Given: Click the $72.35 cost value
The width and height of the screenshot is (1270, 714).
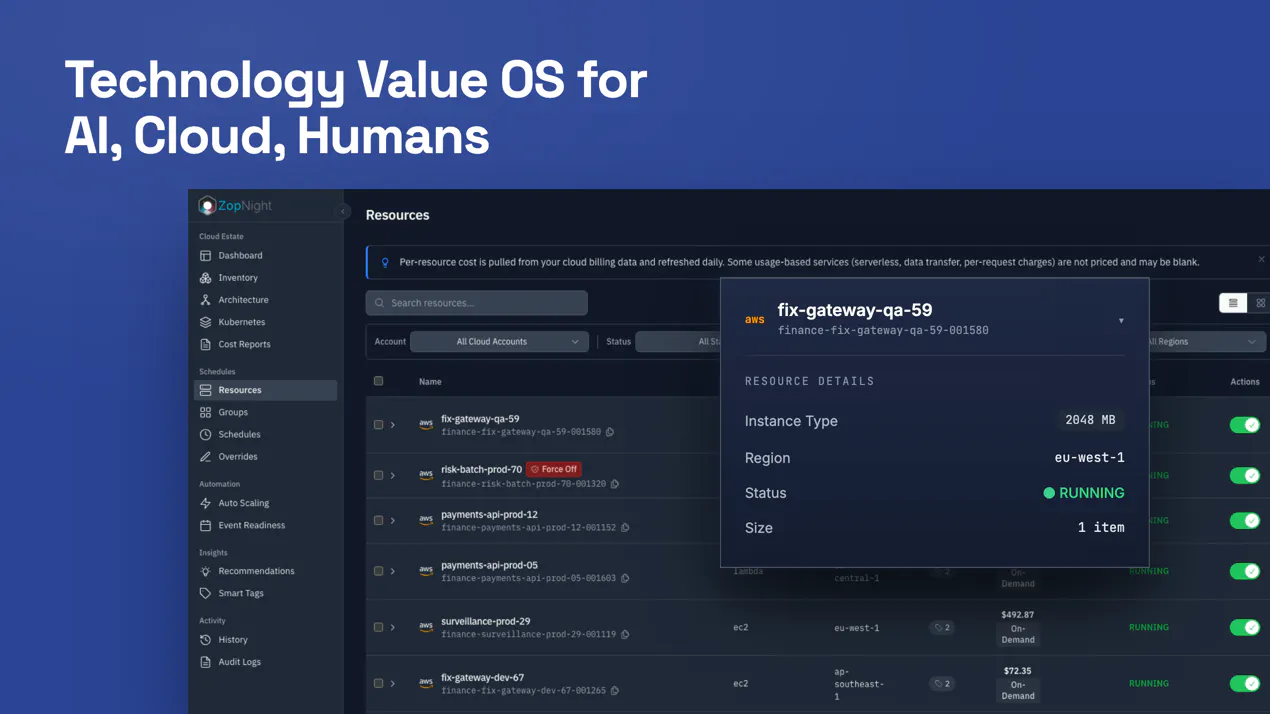Looking at the screenshot, I should [1017, 671].
